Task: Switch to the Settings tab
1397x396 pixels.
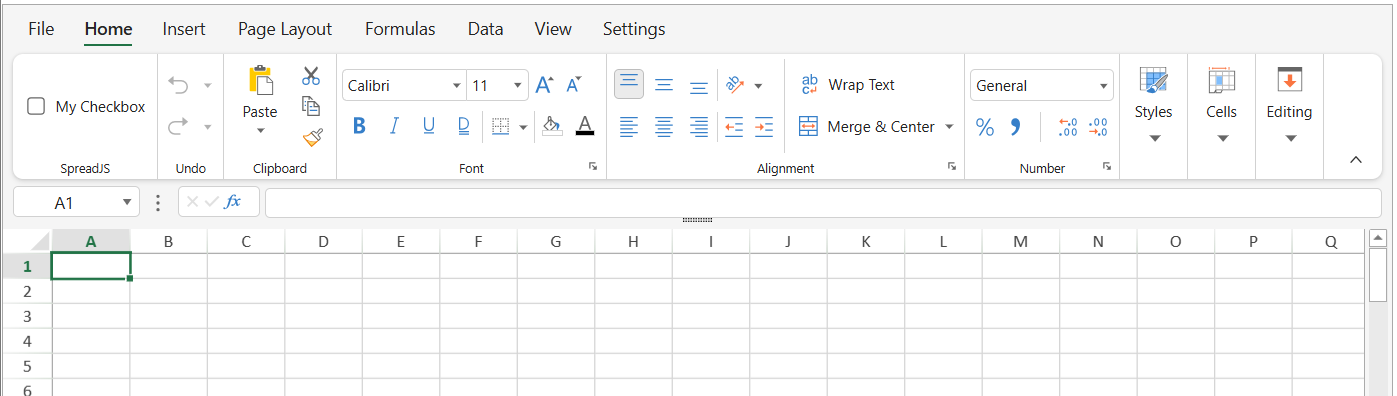Action: [634, 29]
